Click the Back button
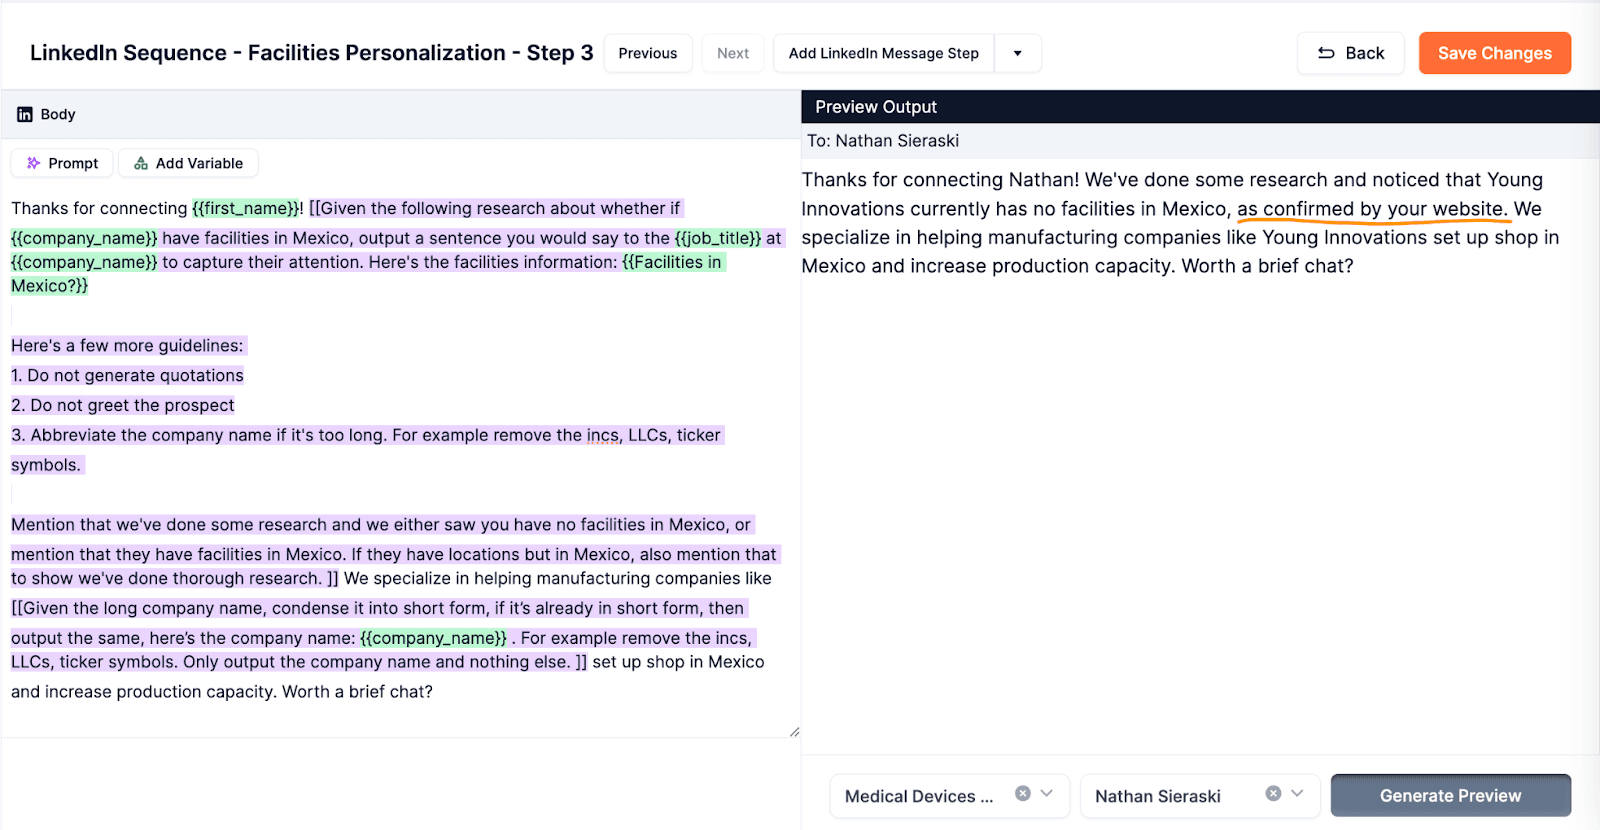The width and height of the screenshot is (1600, 830). tap(1351, 53)
